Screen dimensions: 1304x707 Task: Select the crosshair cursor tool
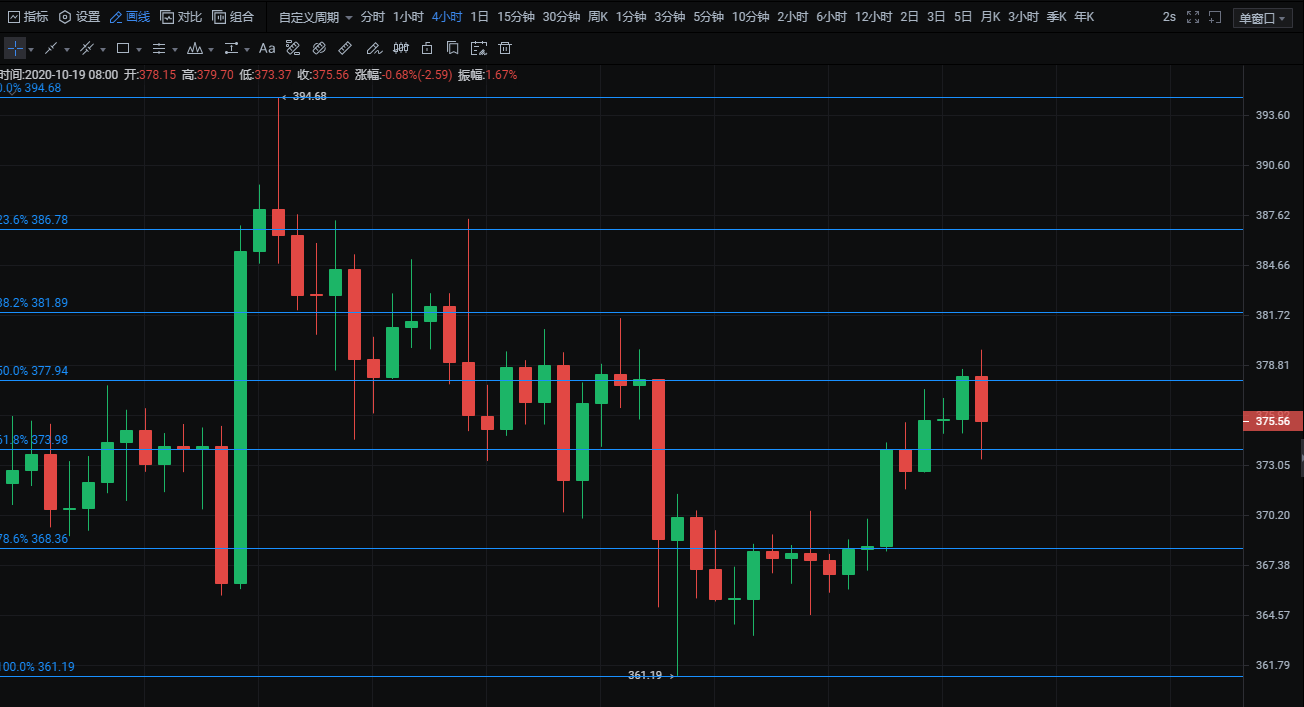pos(15,48)
